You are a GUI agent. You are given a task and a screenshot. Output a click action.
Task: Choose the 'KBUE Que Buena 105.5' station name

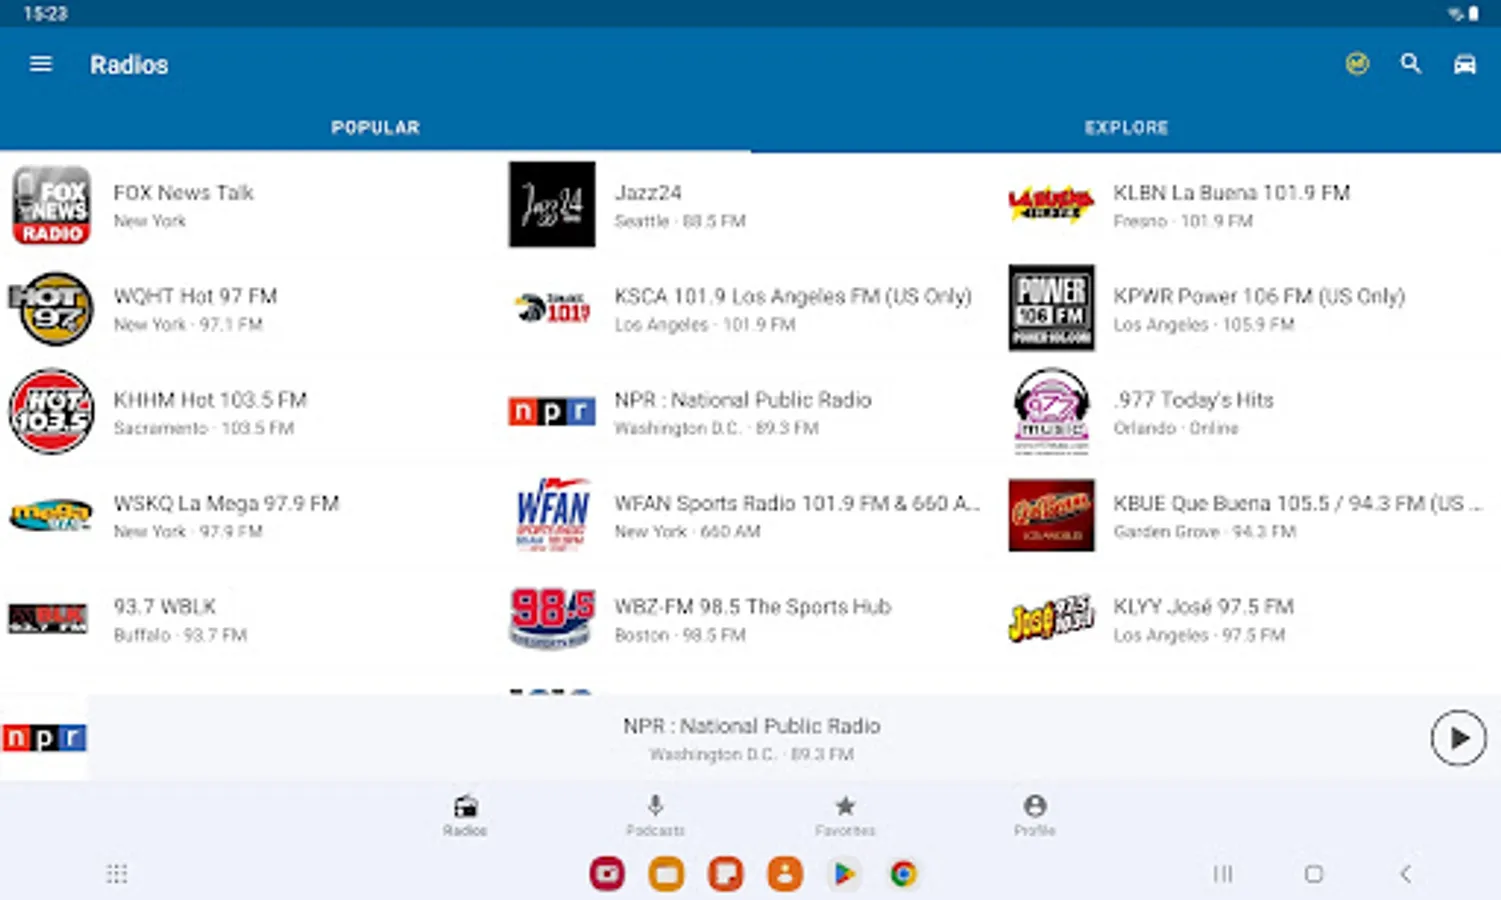coord(1297,503)
